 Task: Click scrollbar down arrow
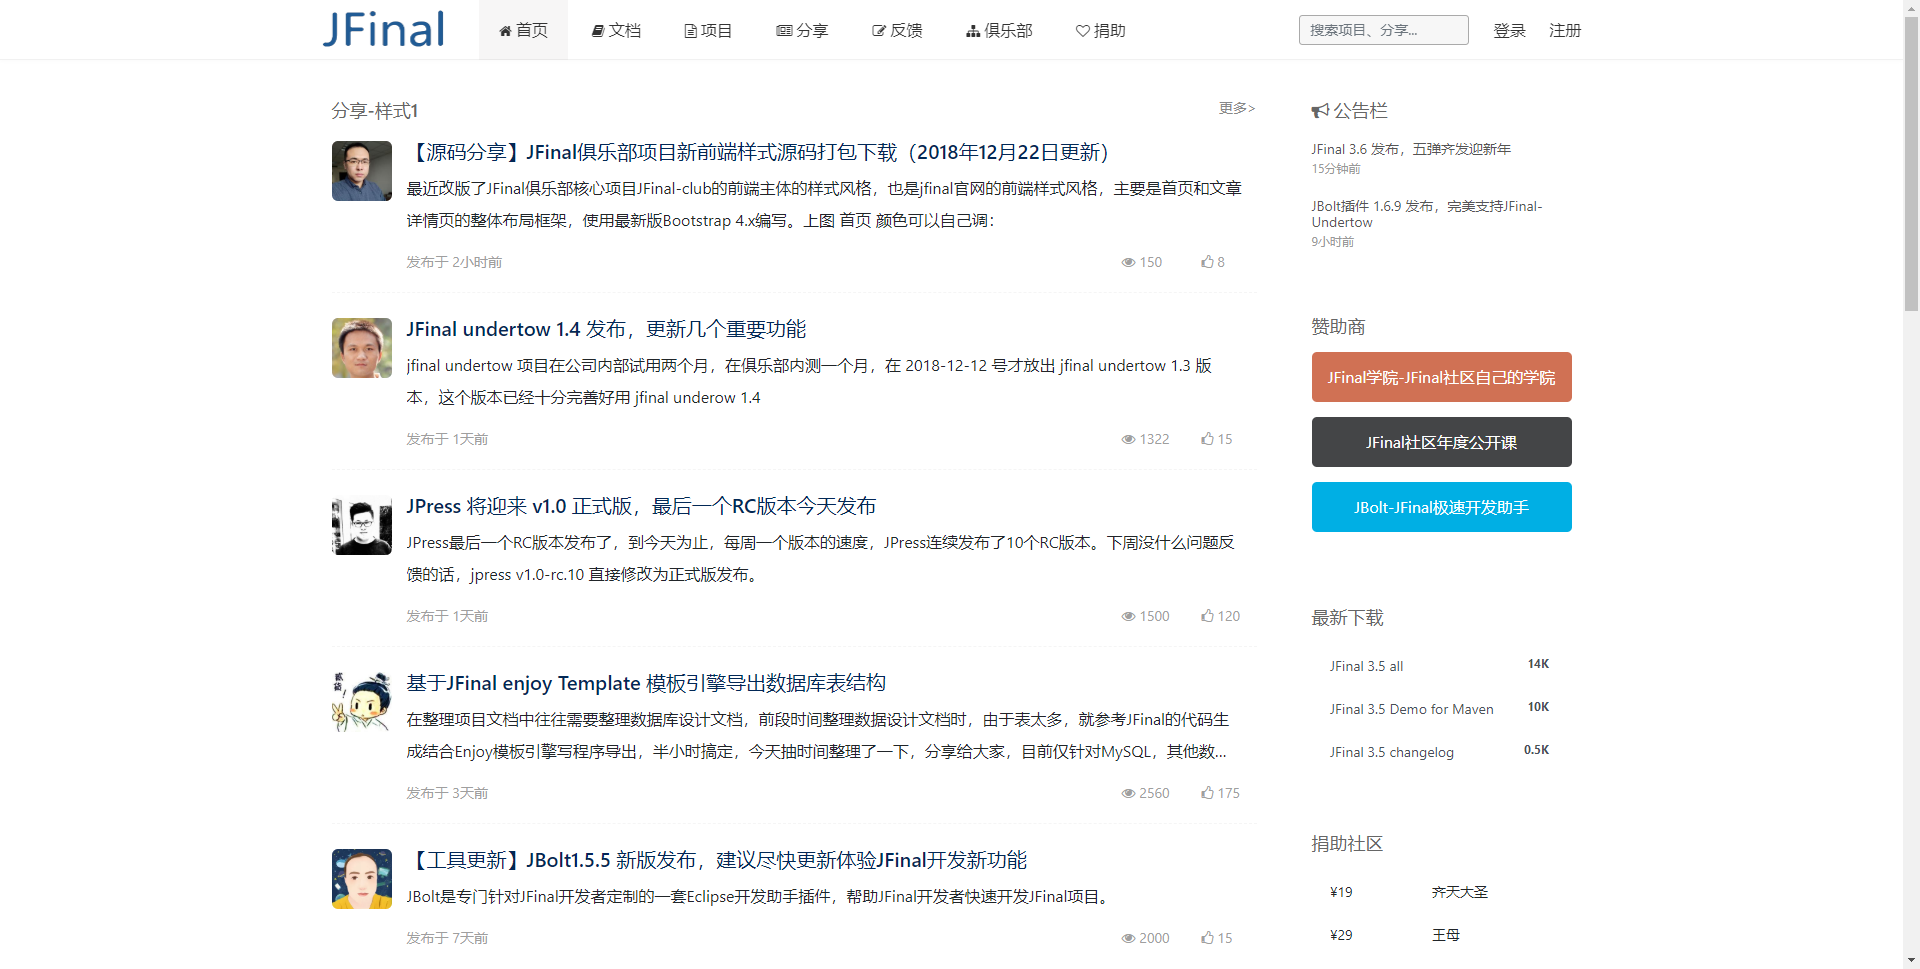pos(1911,960)
